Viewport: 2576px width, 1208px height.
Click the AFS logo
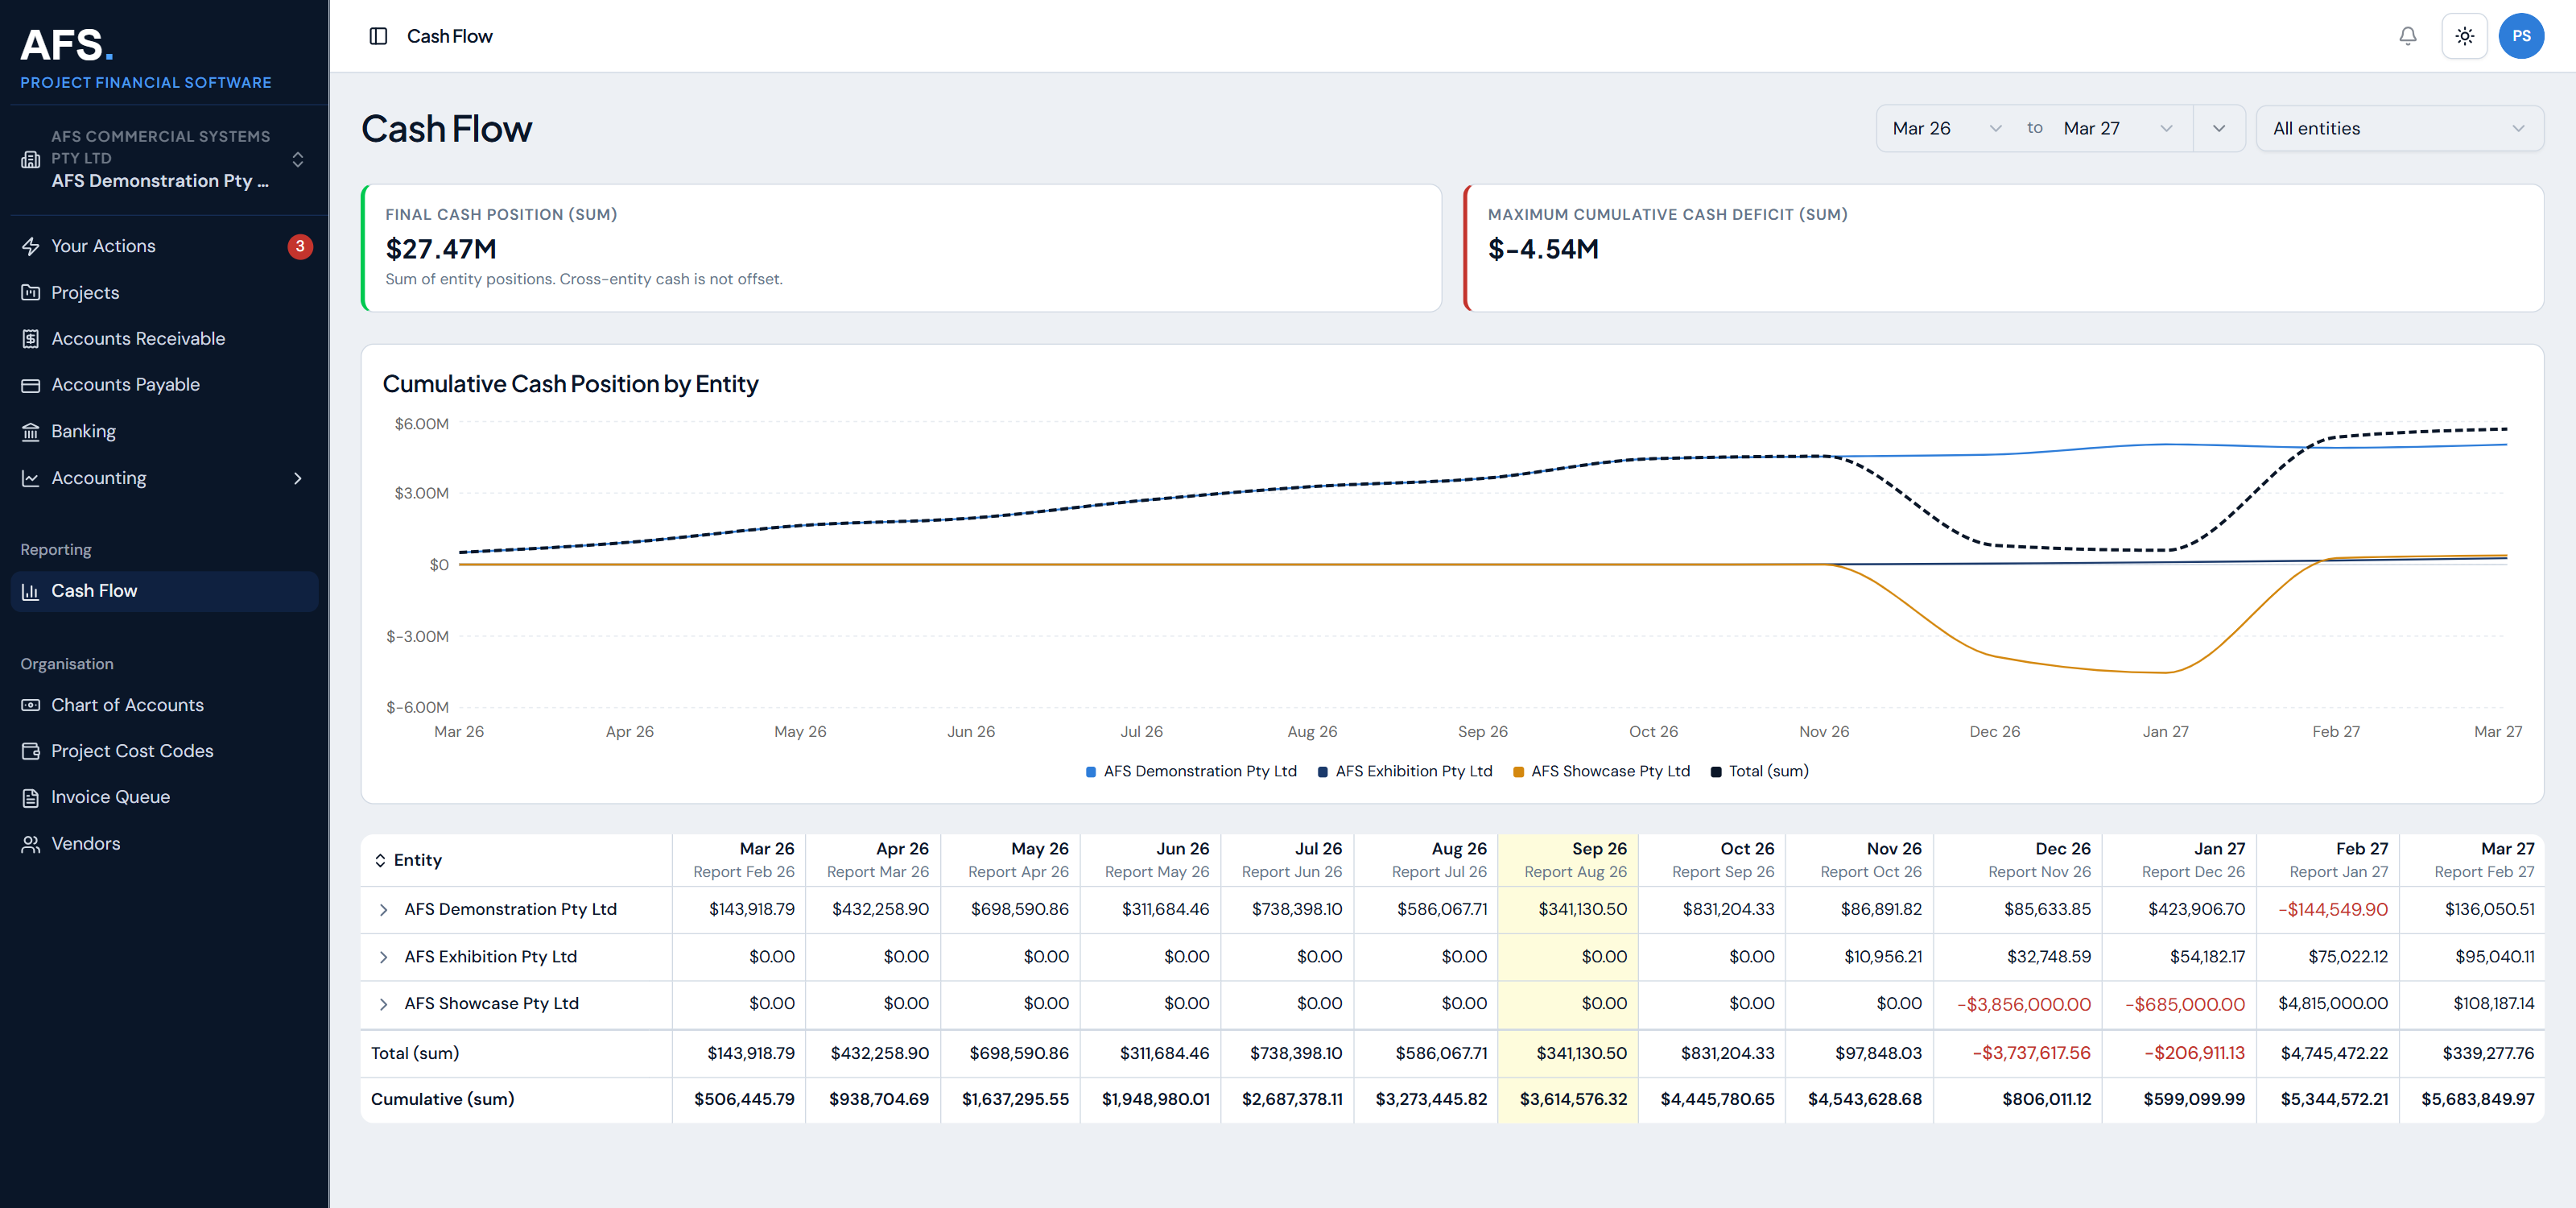[67, 45]
